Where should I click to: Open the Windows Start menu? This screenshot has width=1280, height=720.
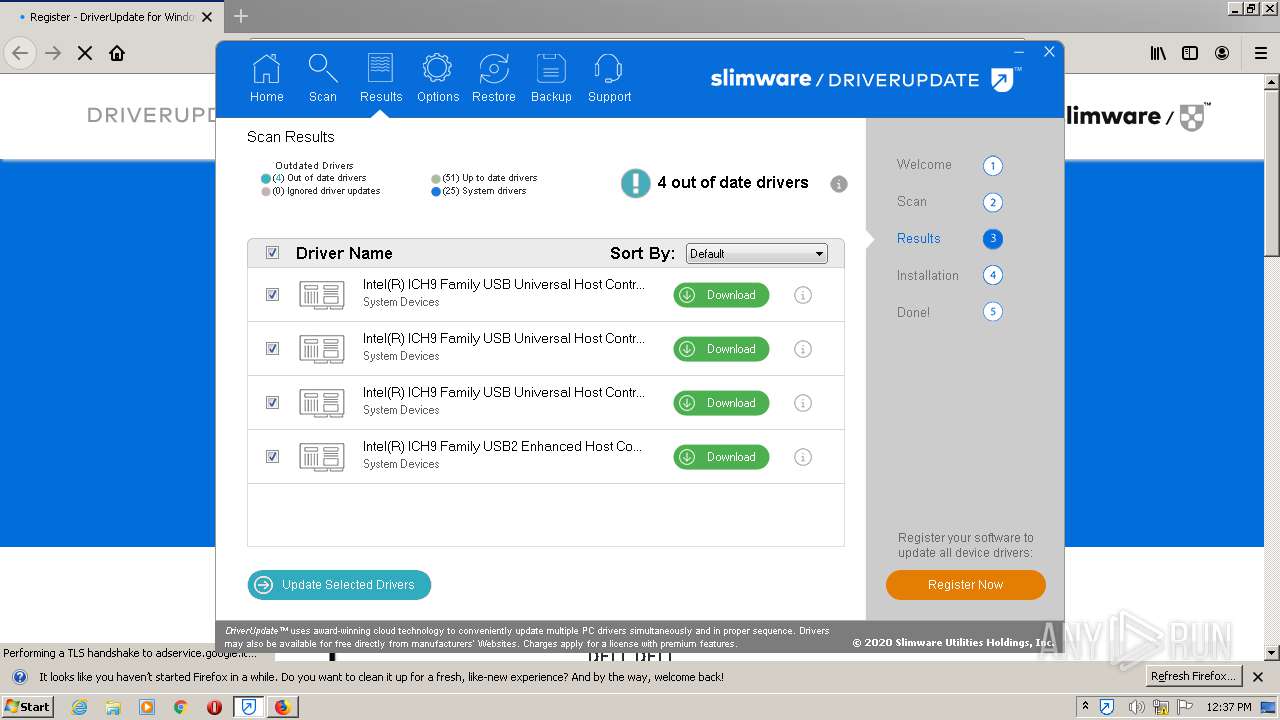pyautogui.click(x=28, y=707)
